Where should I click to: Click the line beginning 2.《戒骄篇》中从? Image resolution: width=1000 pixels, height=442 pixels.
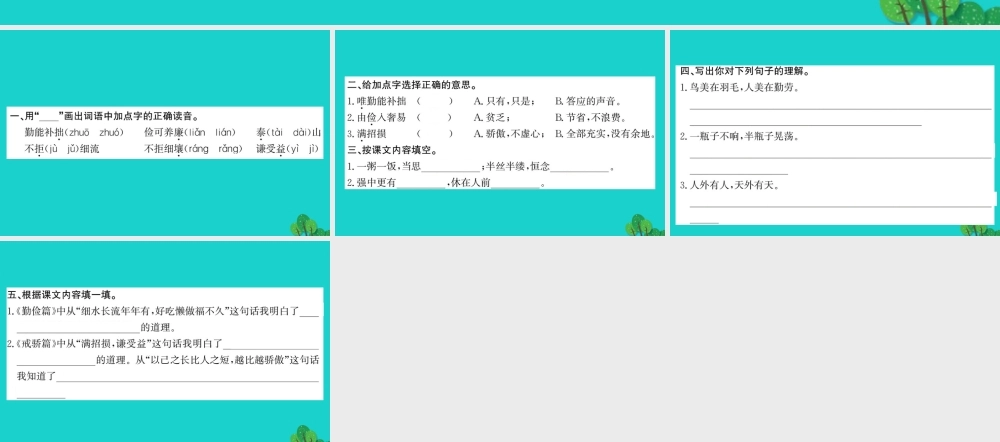pos(163,344)
